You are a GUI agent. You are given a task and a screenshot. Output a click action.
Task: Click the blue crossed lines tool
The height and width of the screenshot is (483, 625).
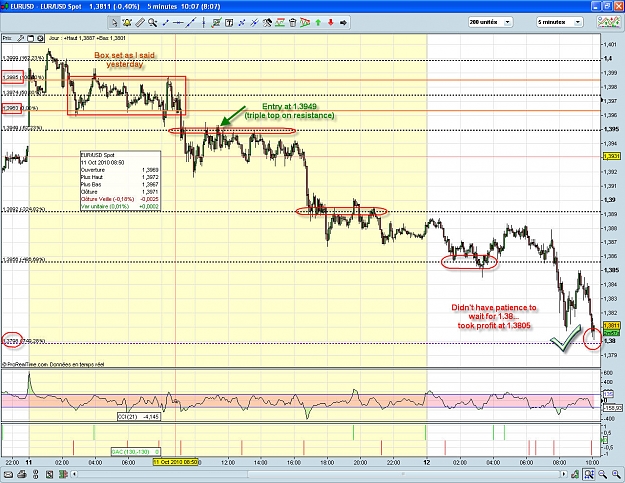tap(242, 23)
